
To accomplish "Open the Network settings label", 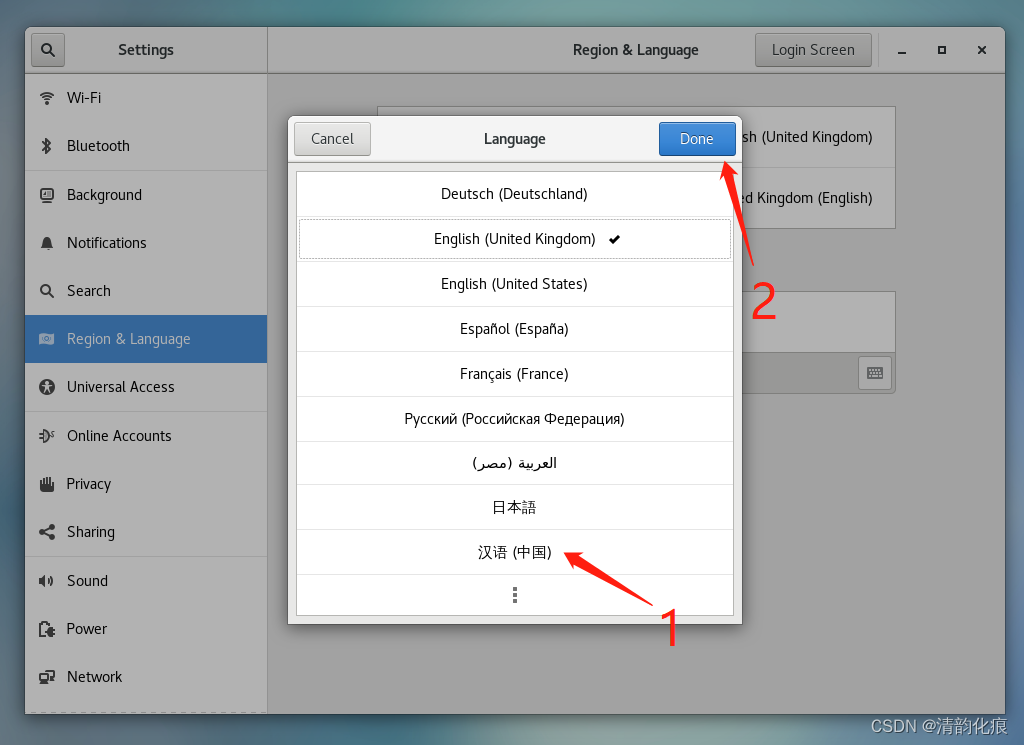I will (x=94, y=677).
